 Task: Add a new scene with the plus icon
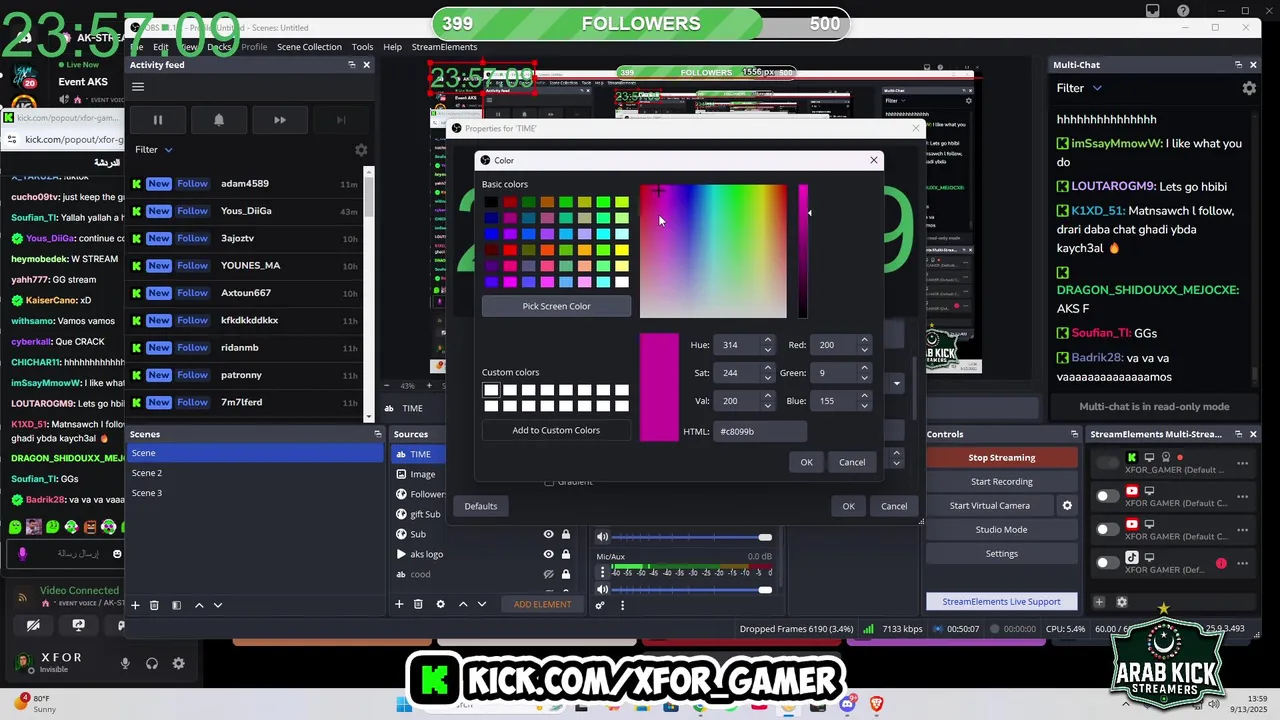[x=135, y=605]
